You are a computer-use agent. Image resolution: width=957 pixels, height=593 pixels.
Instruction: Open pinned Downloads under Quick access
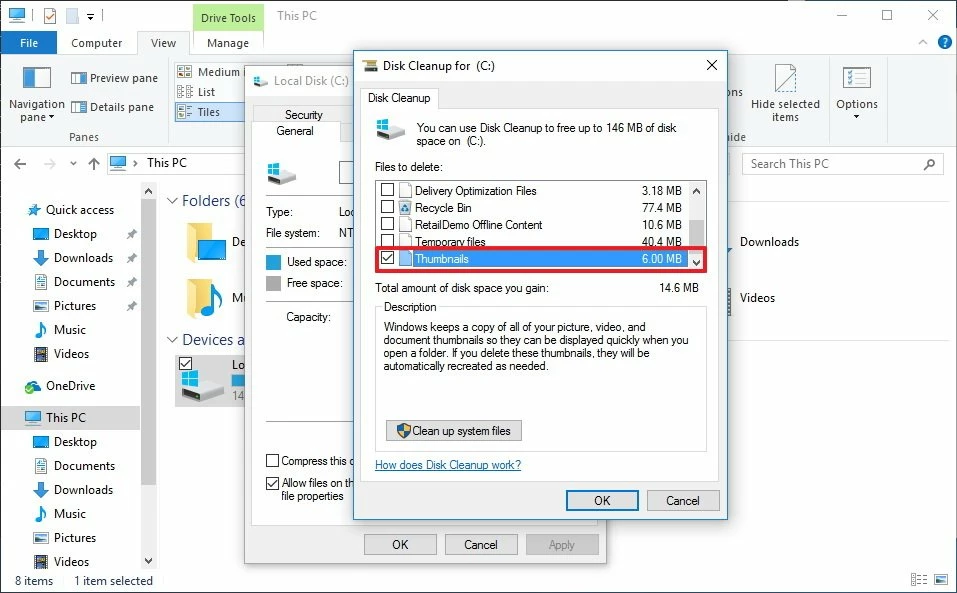click(83, 258)
